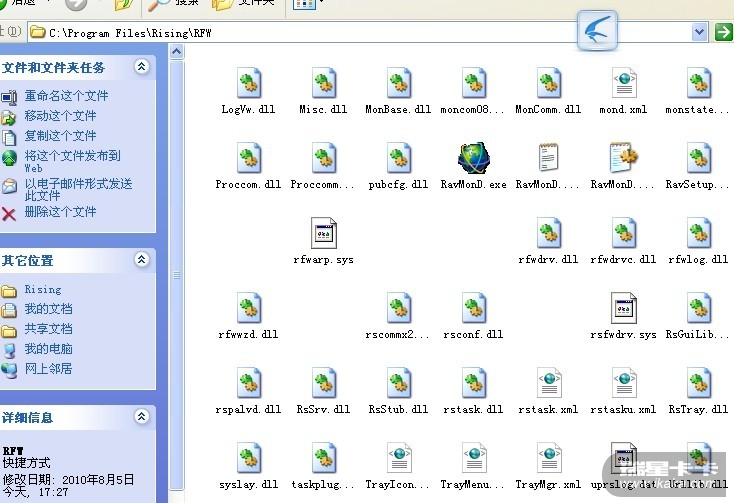Collapse the 其它位置 panel
734x503 pixels.
(x=141, y=260)
